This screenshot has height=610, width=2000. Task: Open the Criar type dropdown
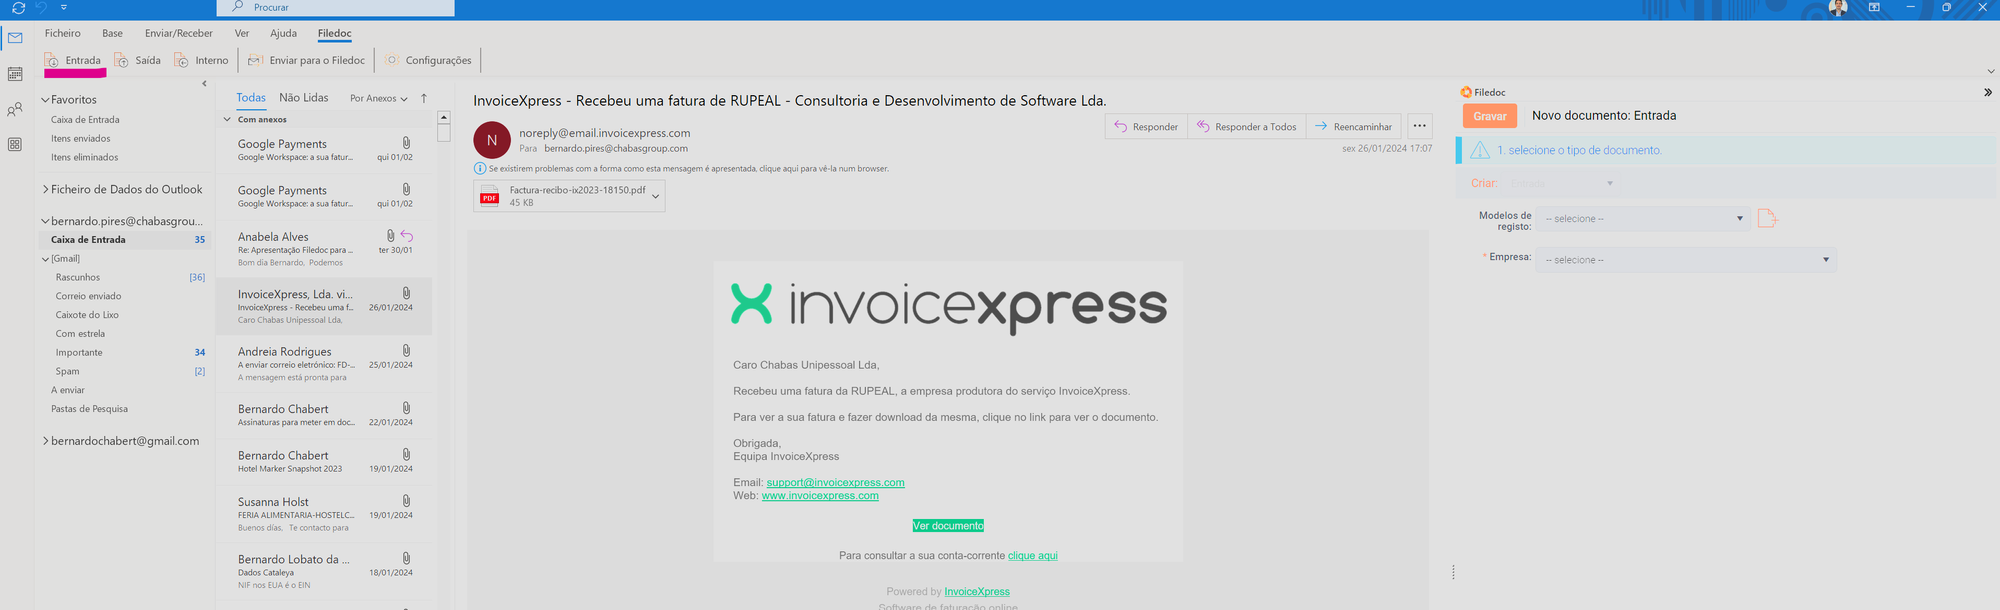pos(1561,183)
